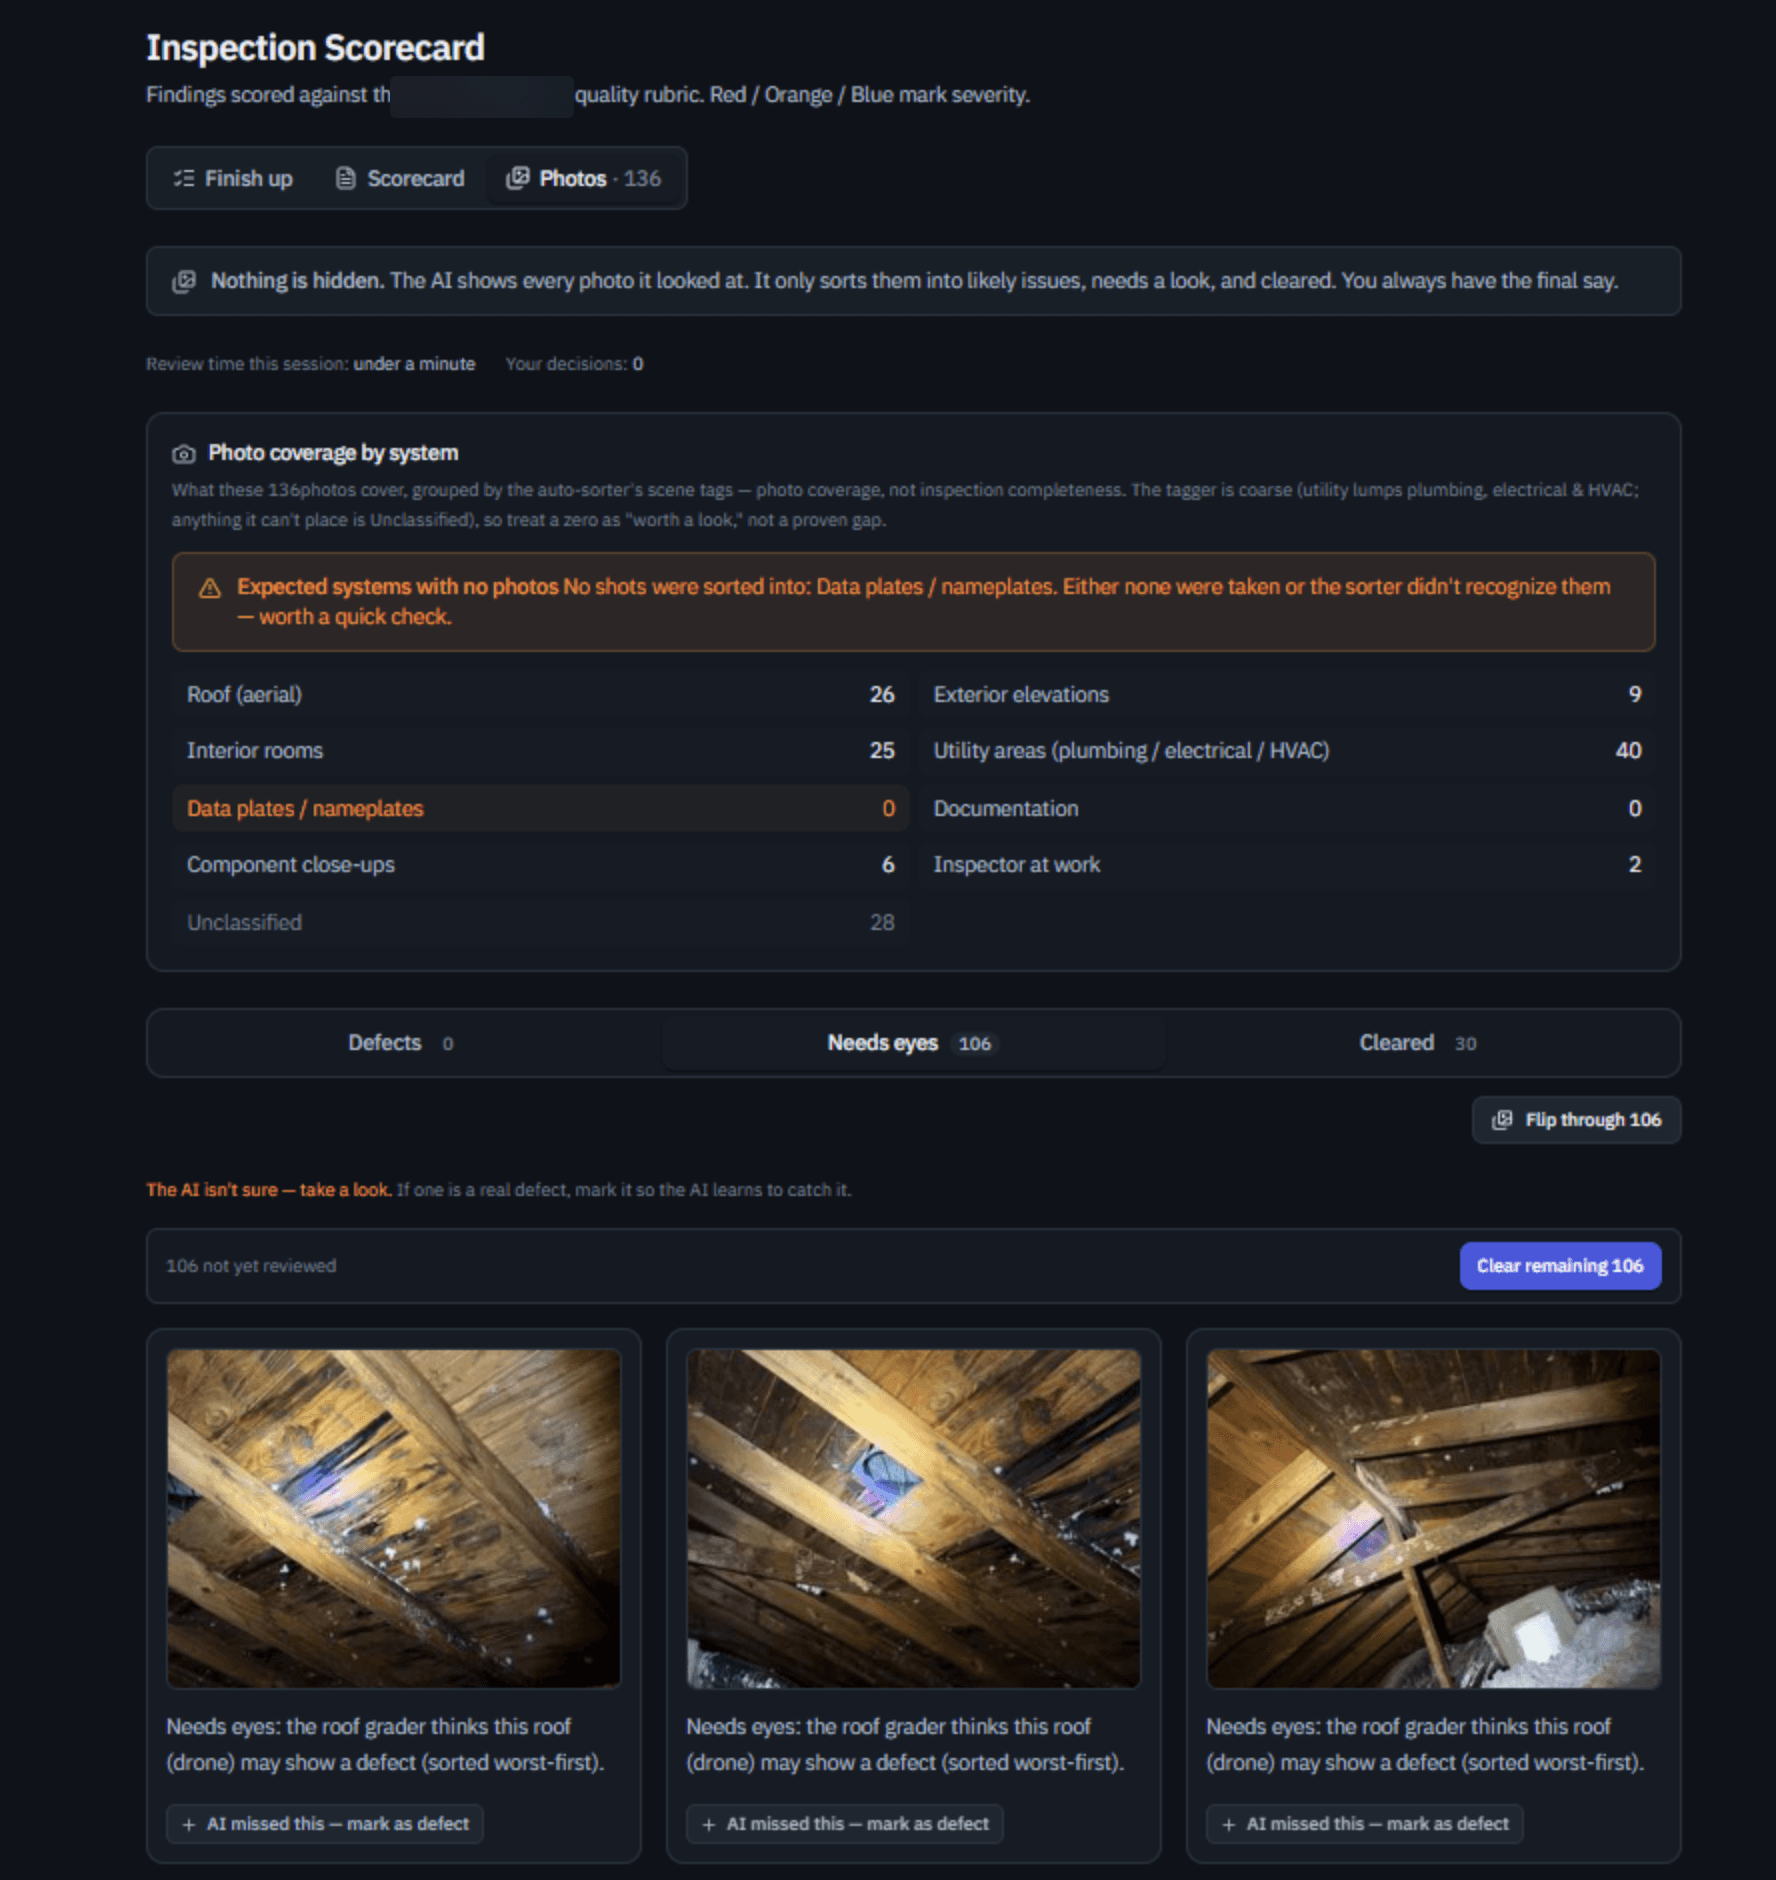Click the icon in Flip through 106 button
This screenshot has width=1776, height=1880.
[x=1502, y=1120]
